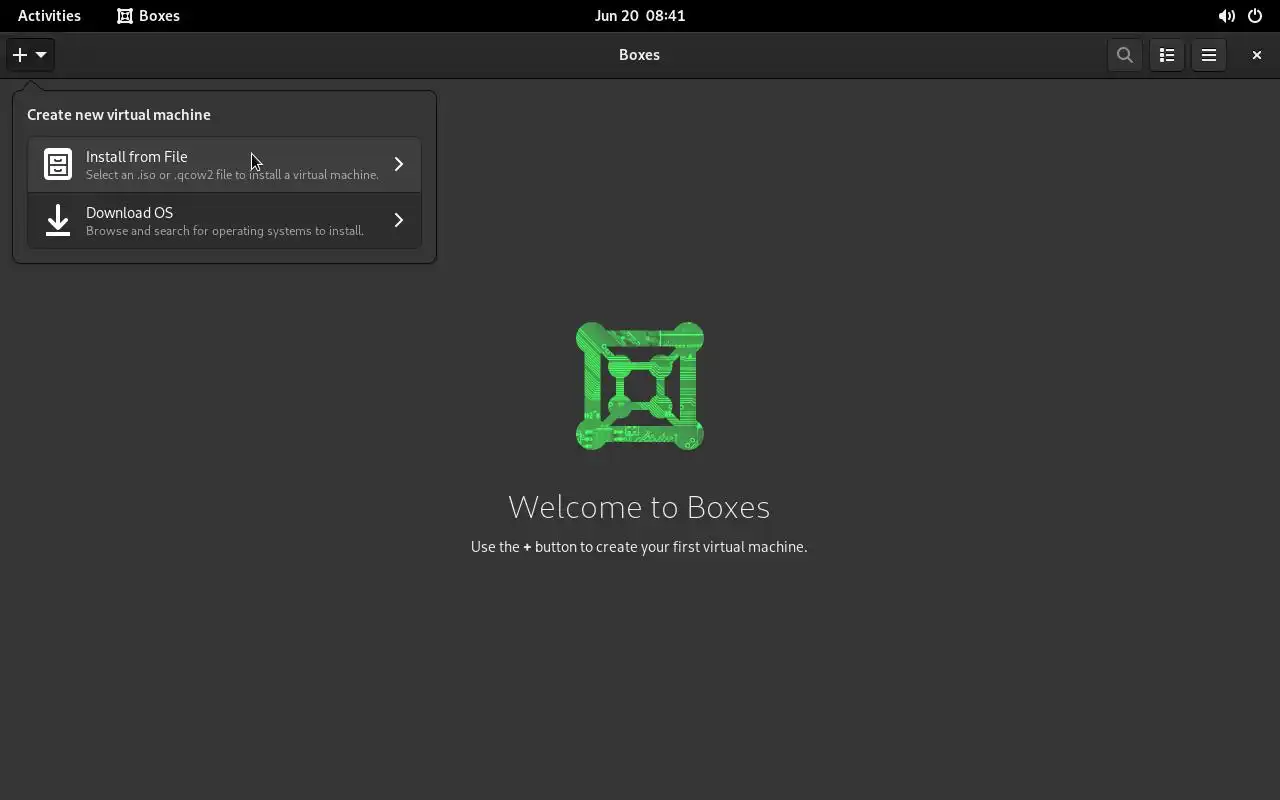Expand chevron on Install from File row
Screen dimensions: 1280x800
click(398, 164)
